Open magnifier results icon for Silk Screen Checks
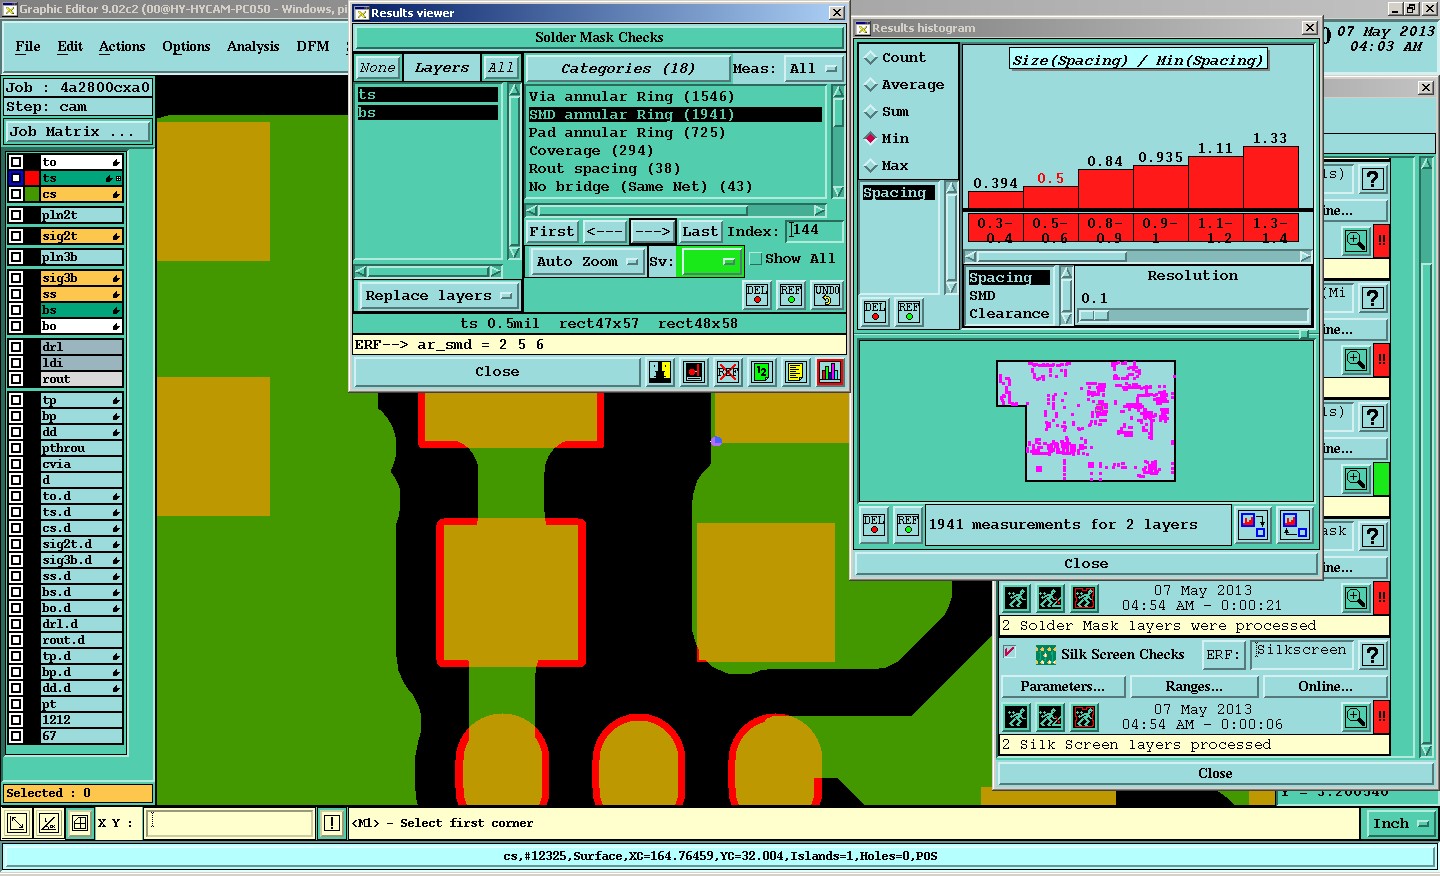 click(x=1356, y=717)
